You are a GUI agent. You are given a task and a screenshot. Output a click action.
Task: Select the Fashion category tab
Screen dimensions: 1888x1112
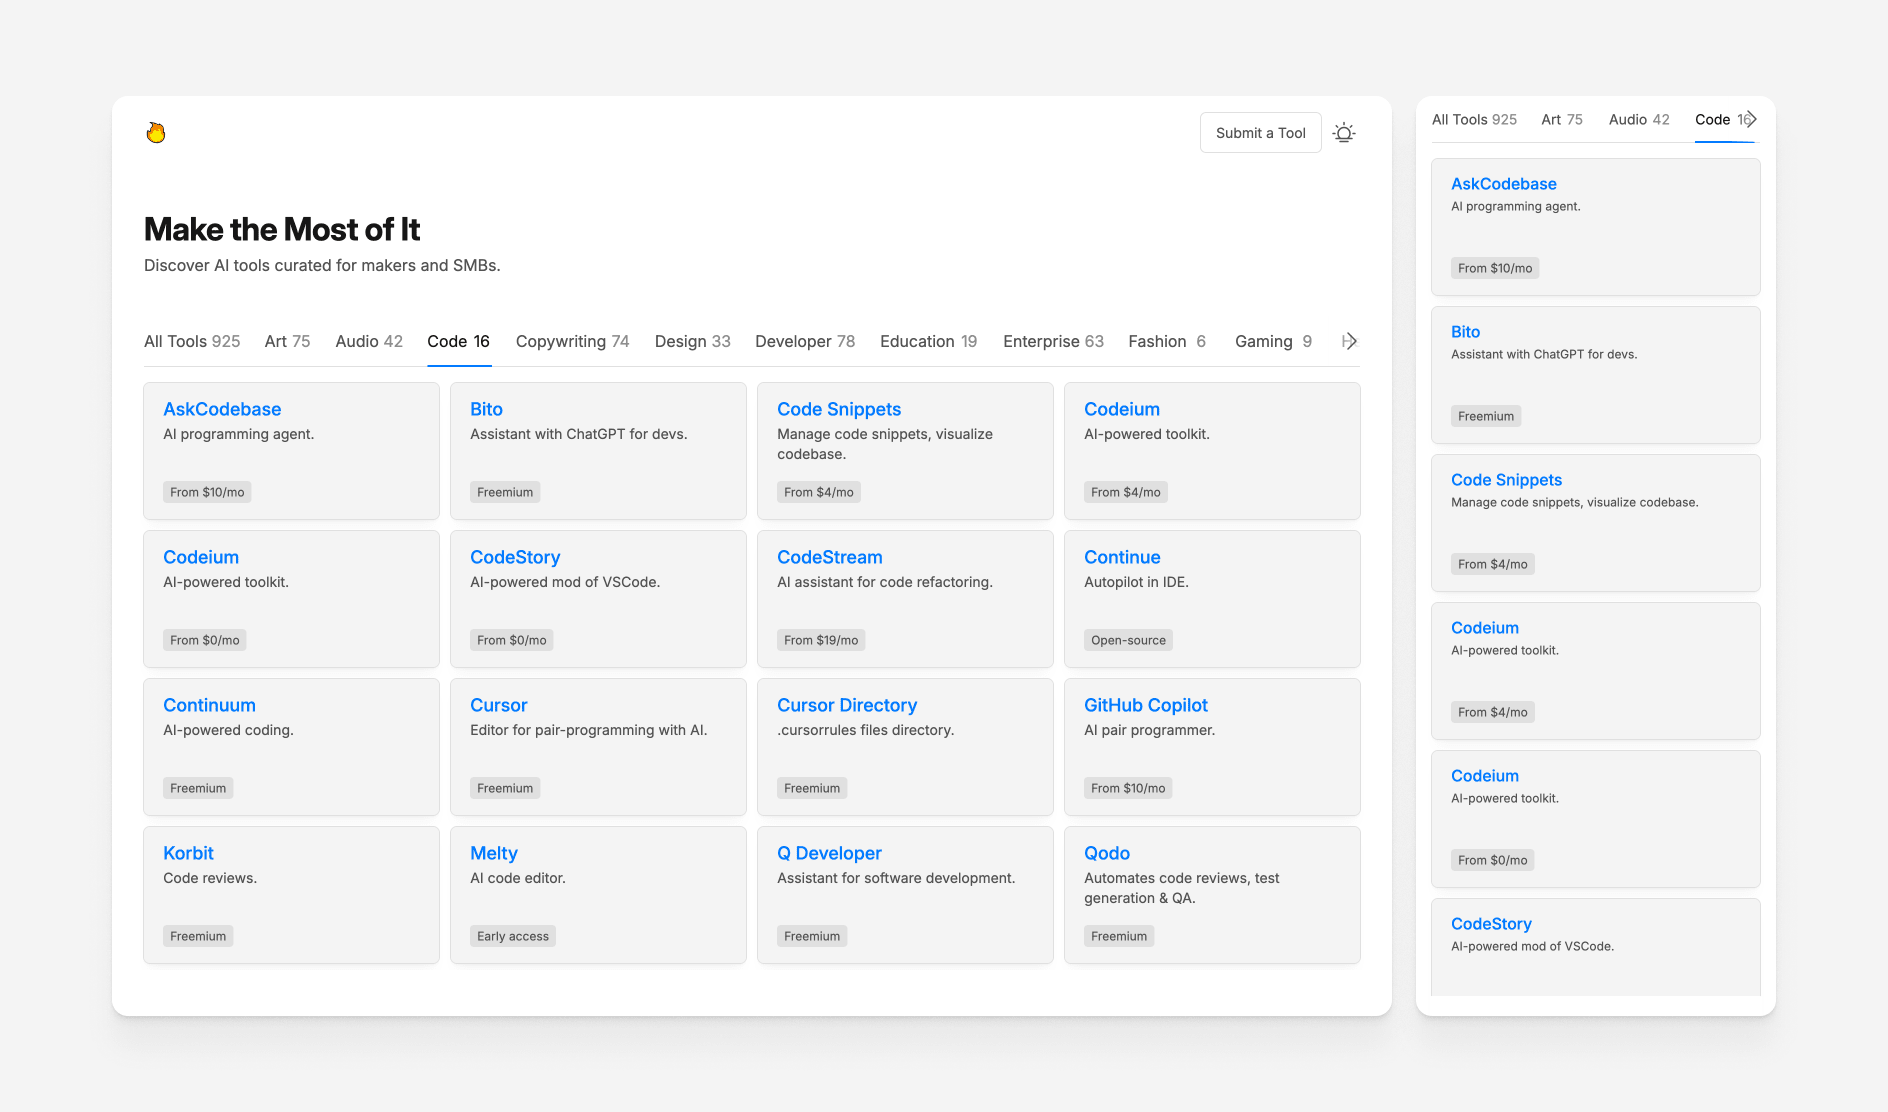tap(1166, 341)
